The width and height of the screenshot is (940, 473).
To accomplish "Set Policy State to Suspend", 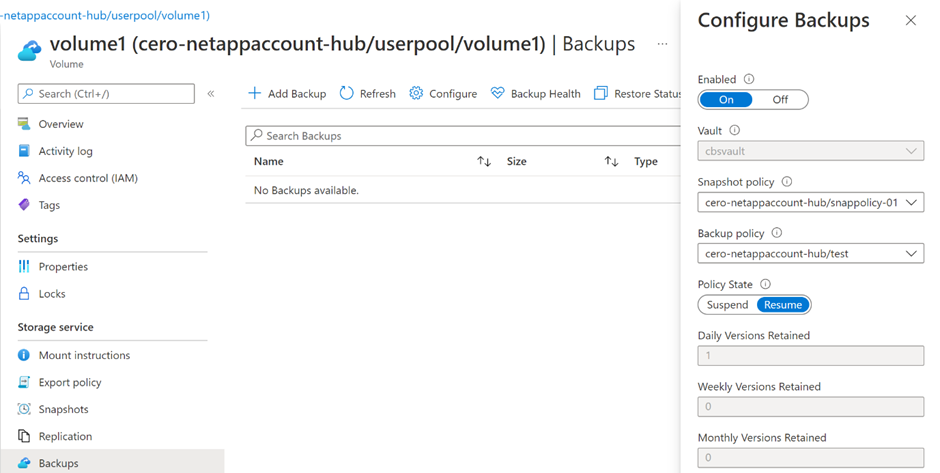I will [x=727, y=304].
